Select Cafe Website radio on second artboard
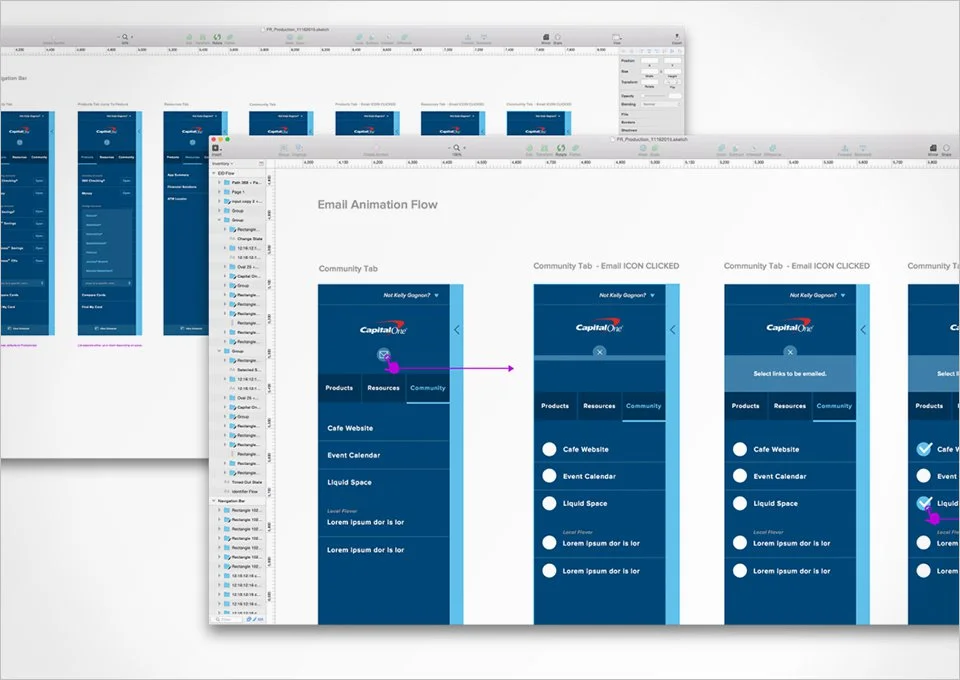The height and width of the screenshot is (680, 960). (549, 449)
